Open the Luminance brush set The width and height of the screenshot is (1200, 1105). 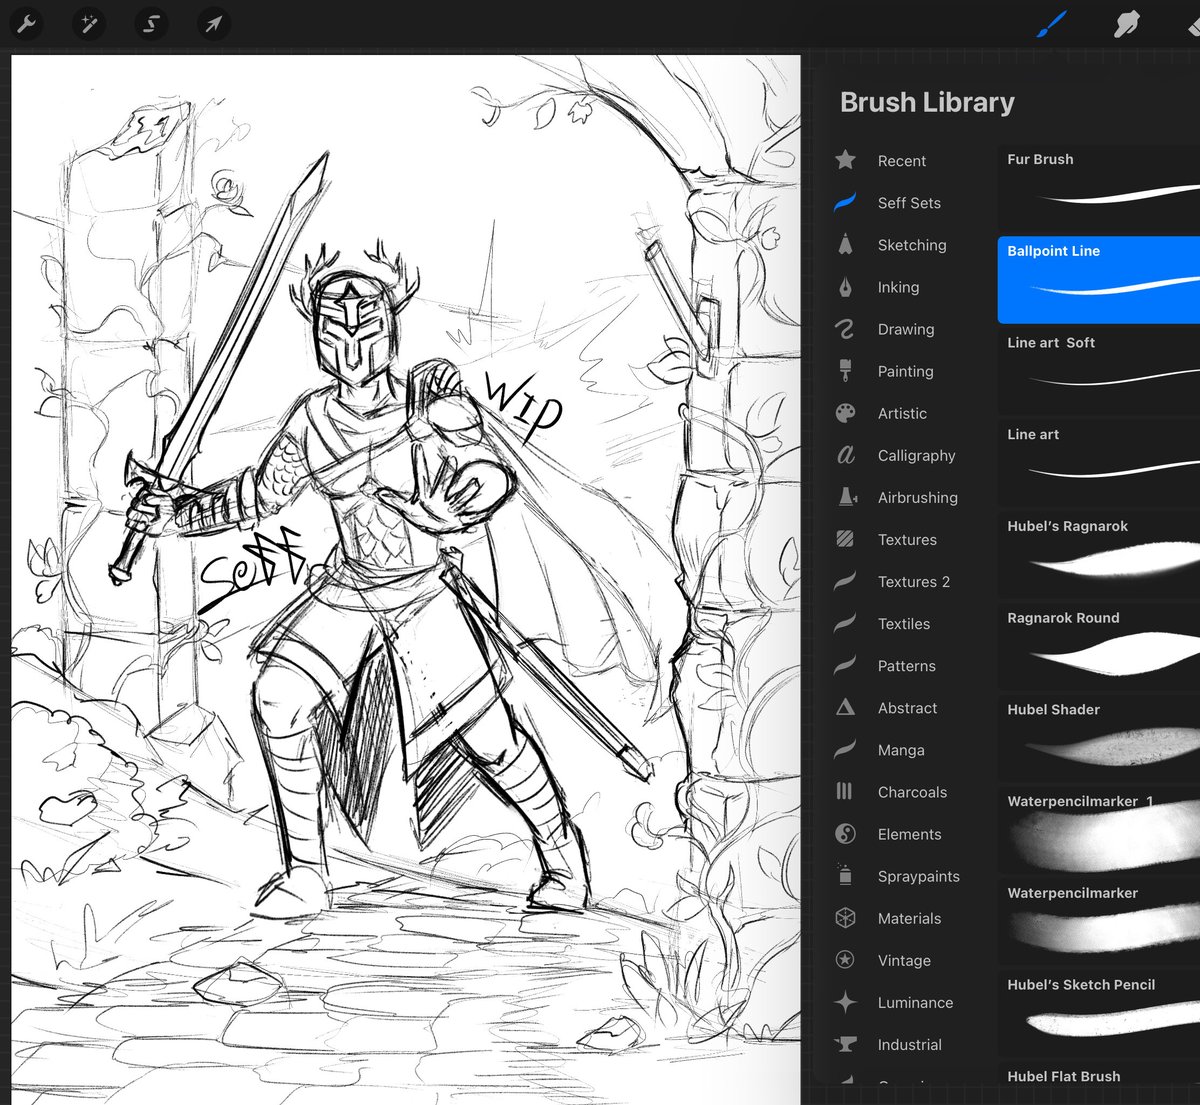point(913,1002)
